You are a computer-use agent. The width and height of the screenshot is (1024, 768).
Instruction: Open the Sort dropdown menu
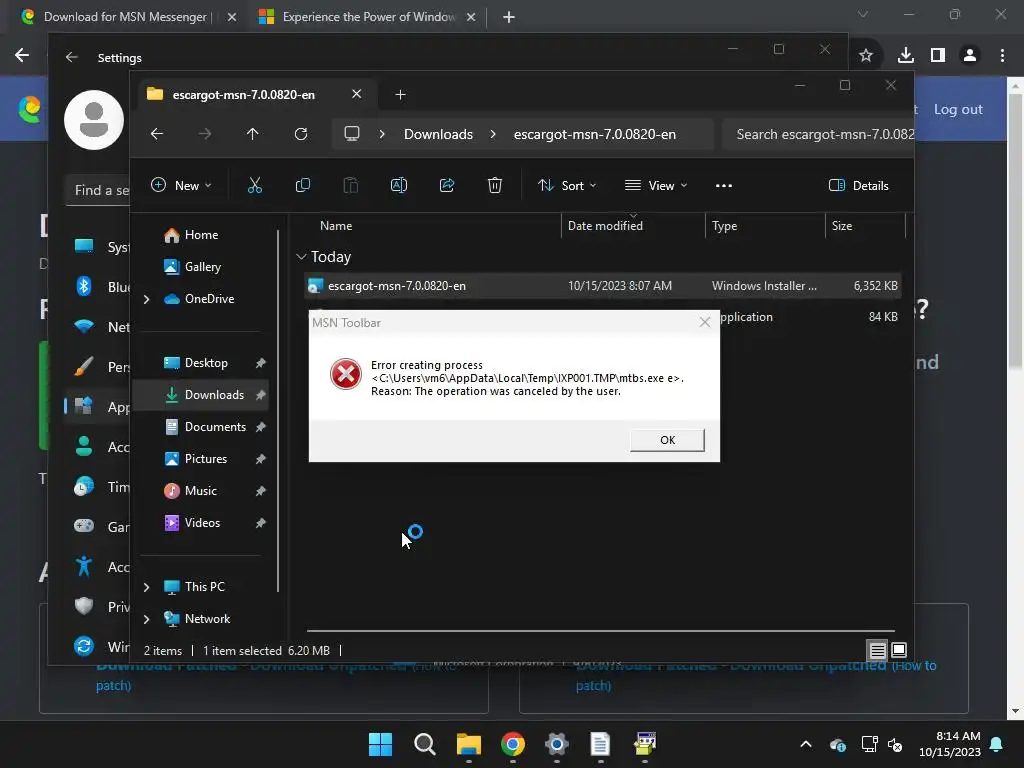[x=567, y=185]
